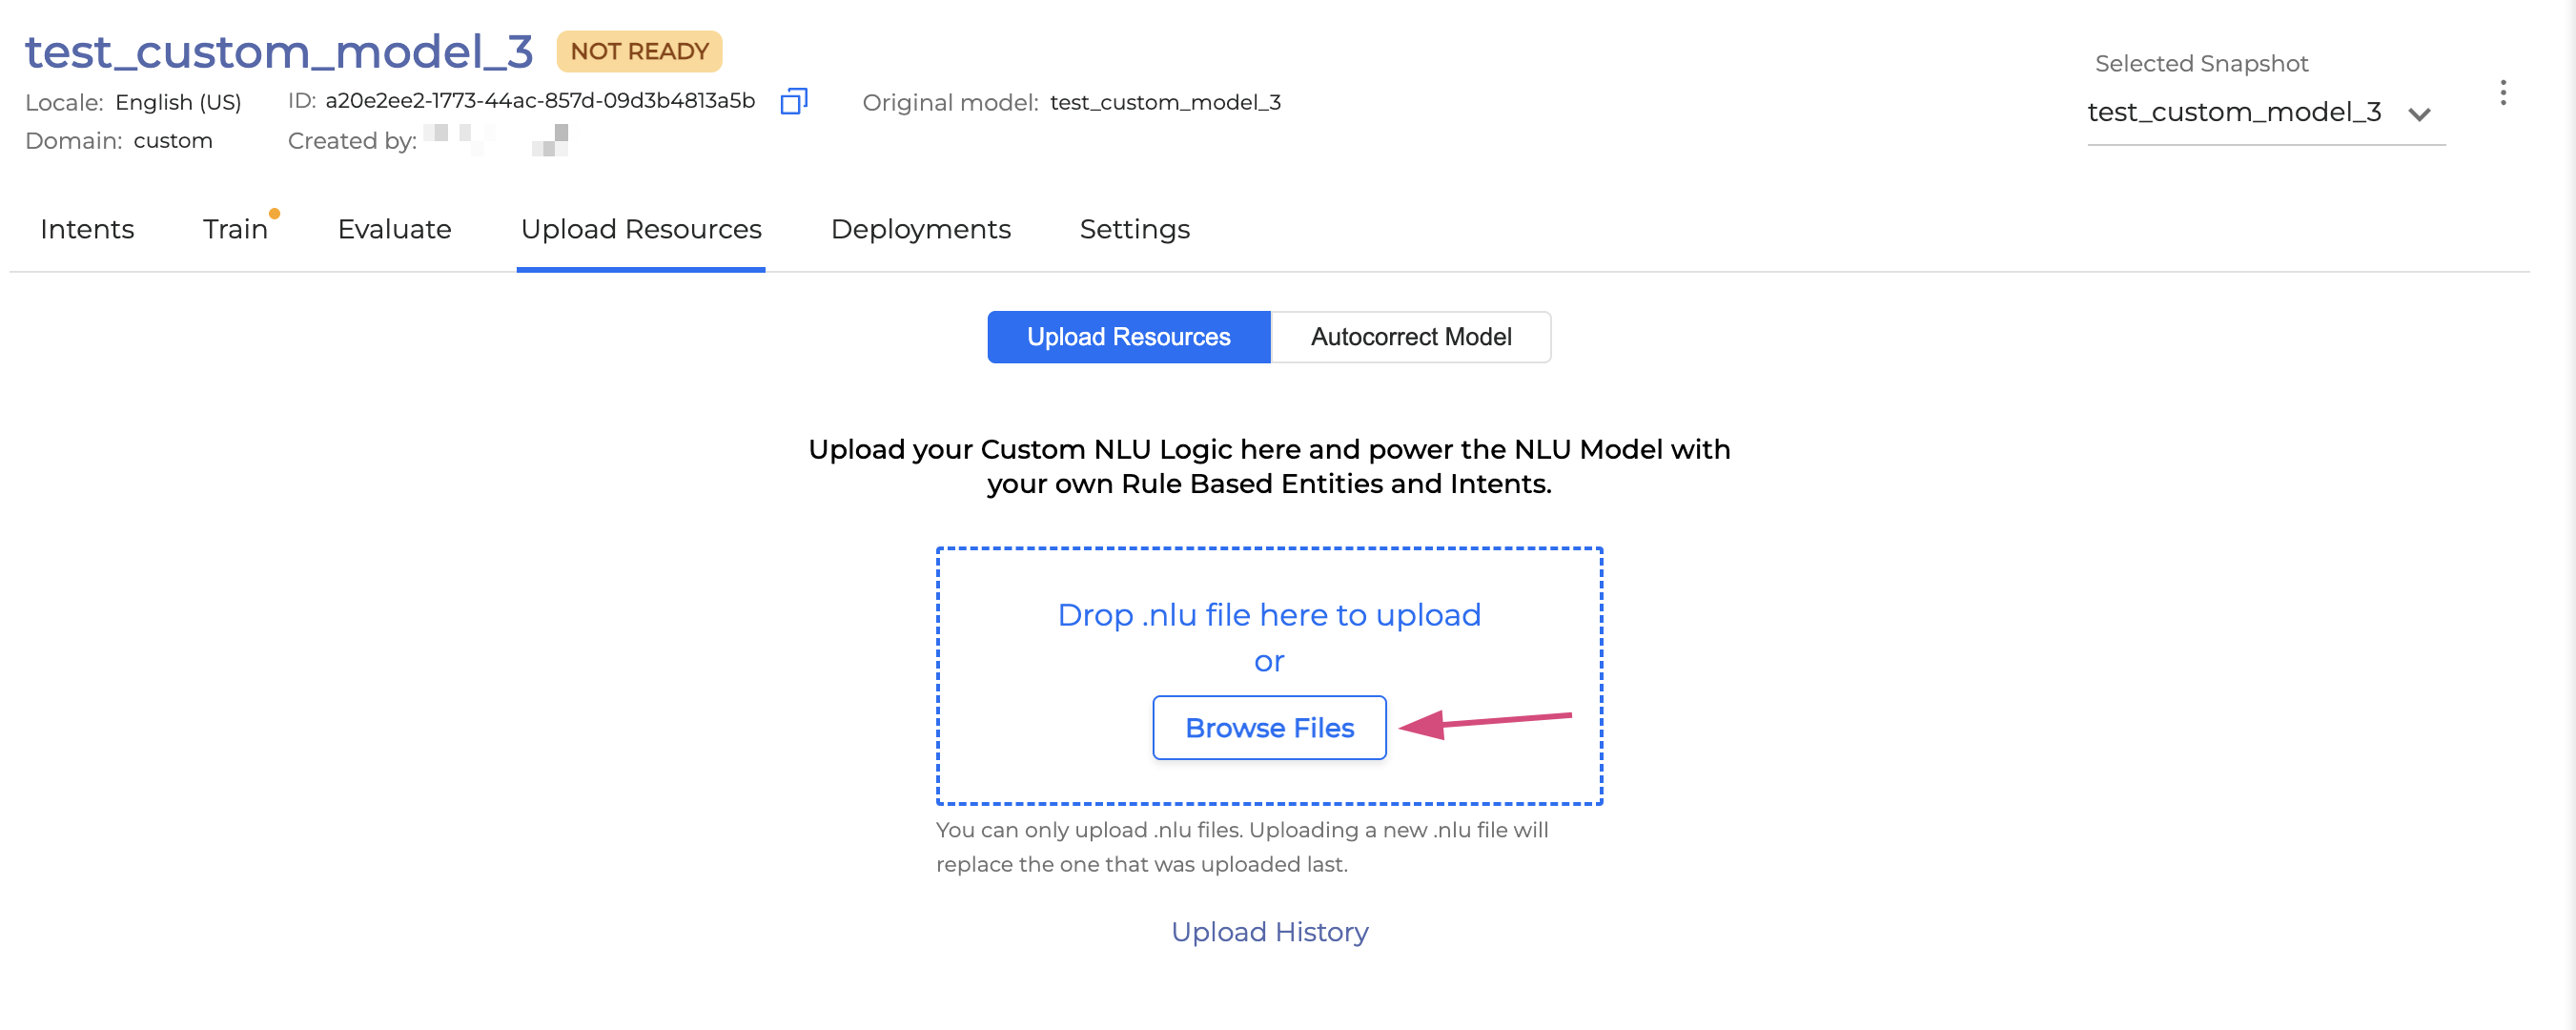Open the Deployments tab
This screenshot has width=2576, height=1030.
[920, 229]
